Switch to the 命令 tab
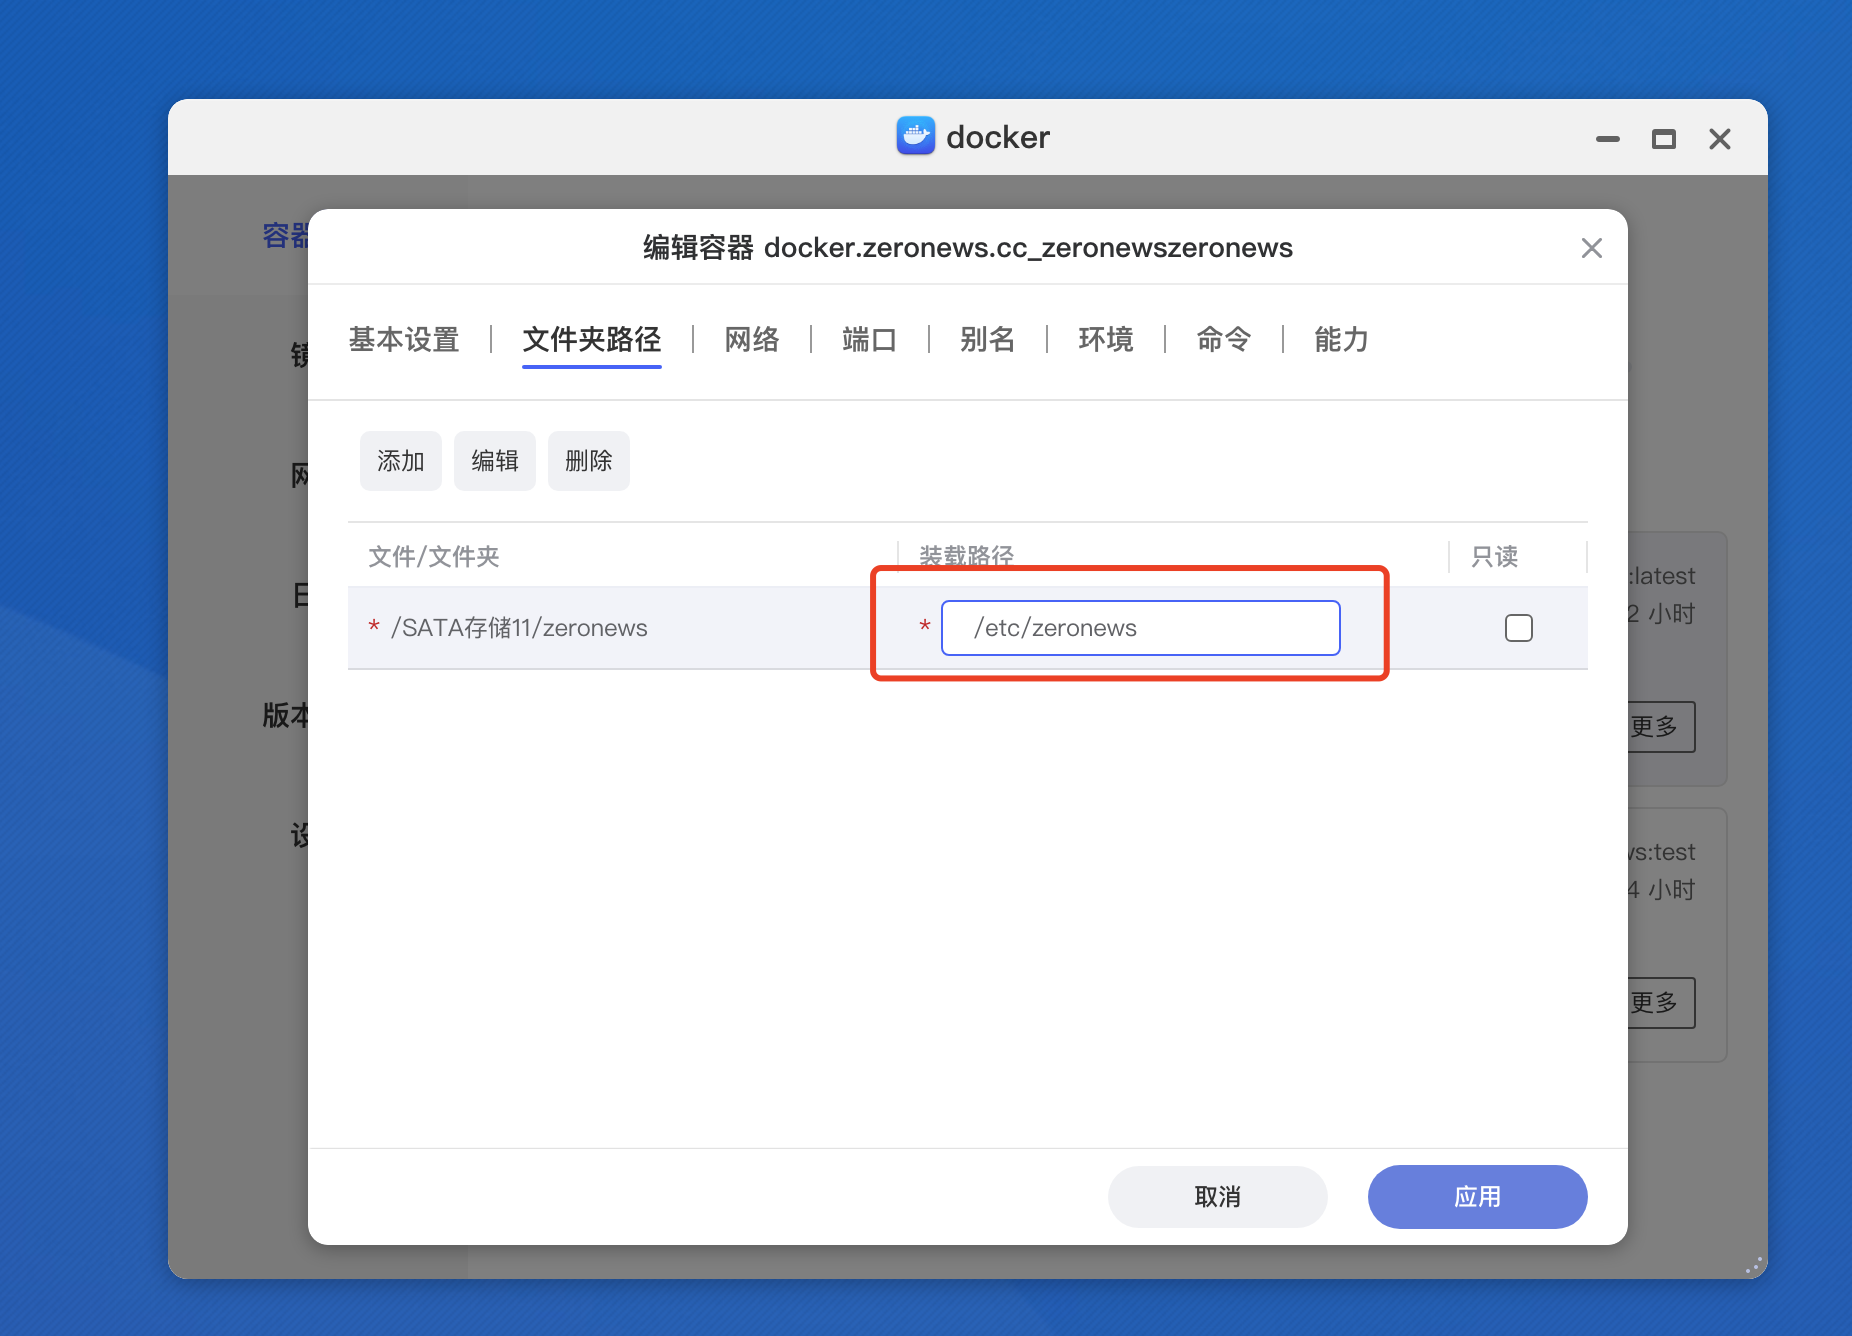 tap(1224, 340)
